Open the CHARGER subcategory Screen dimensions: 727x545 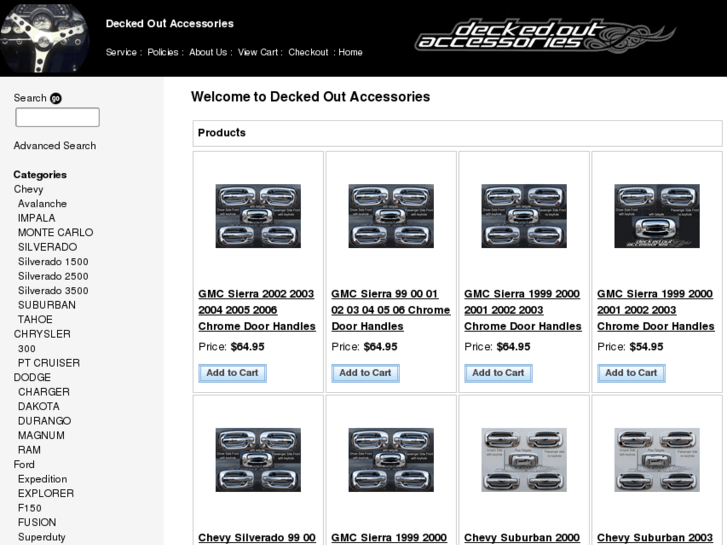[44, 392]
